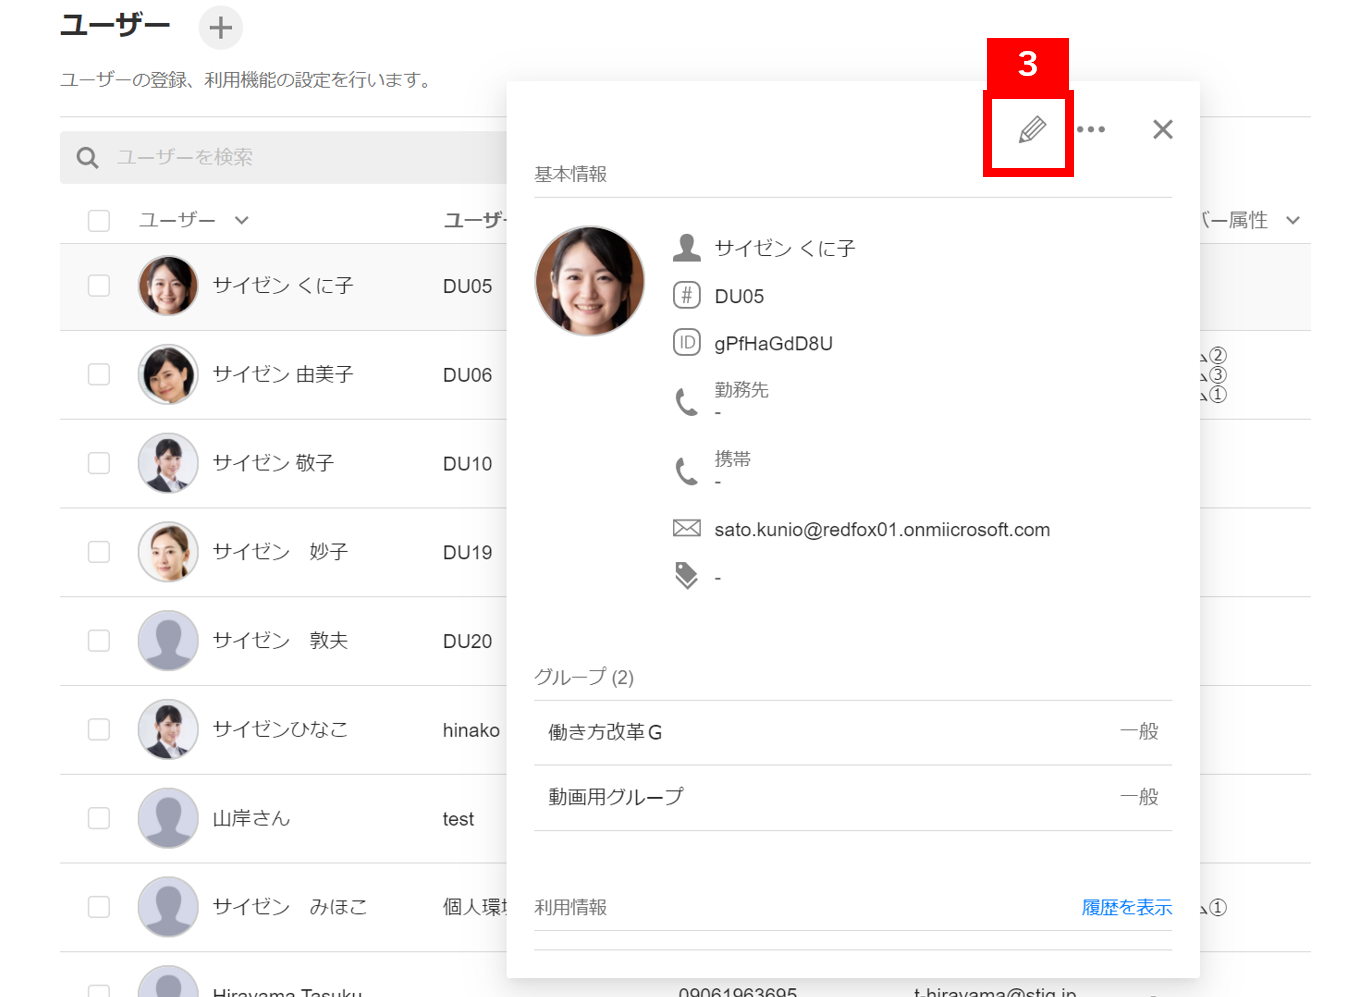
Task: Click default avatar of サイゼン 敦夫
Action: tap(168, 640)
